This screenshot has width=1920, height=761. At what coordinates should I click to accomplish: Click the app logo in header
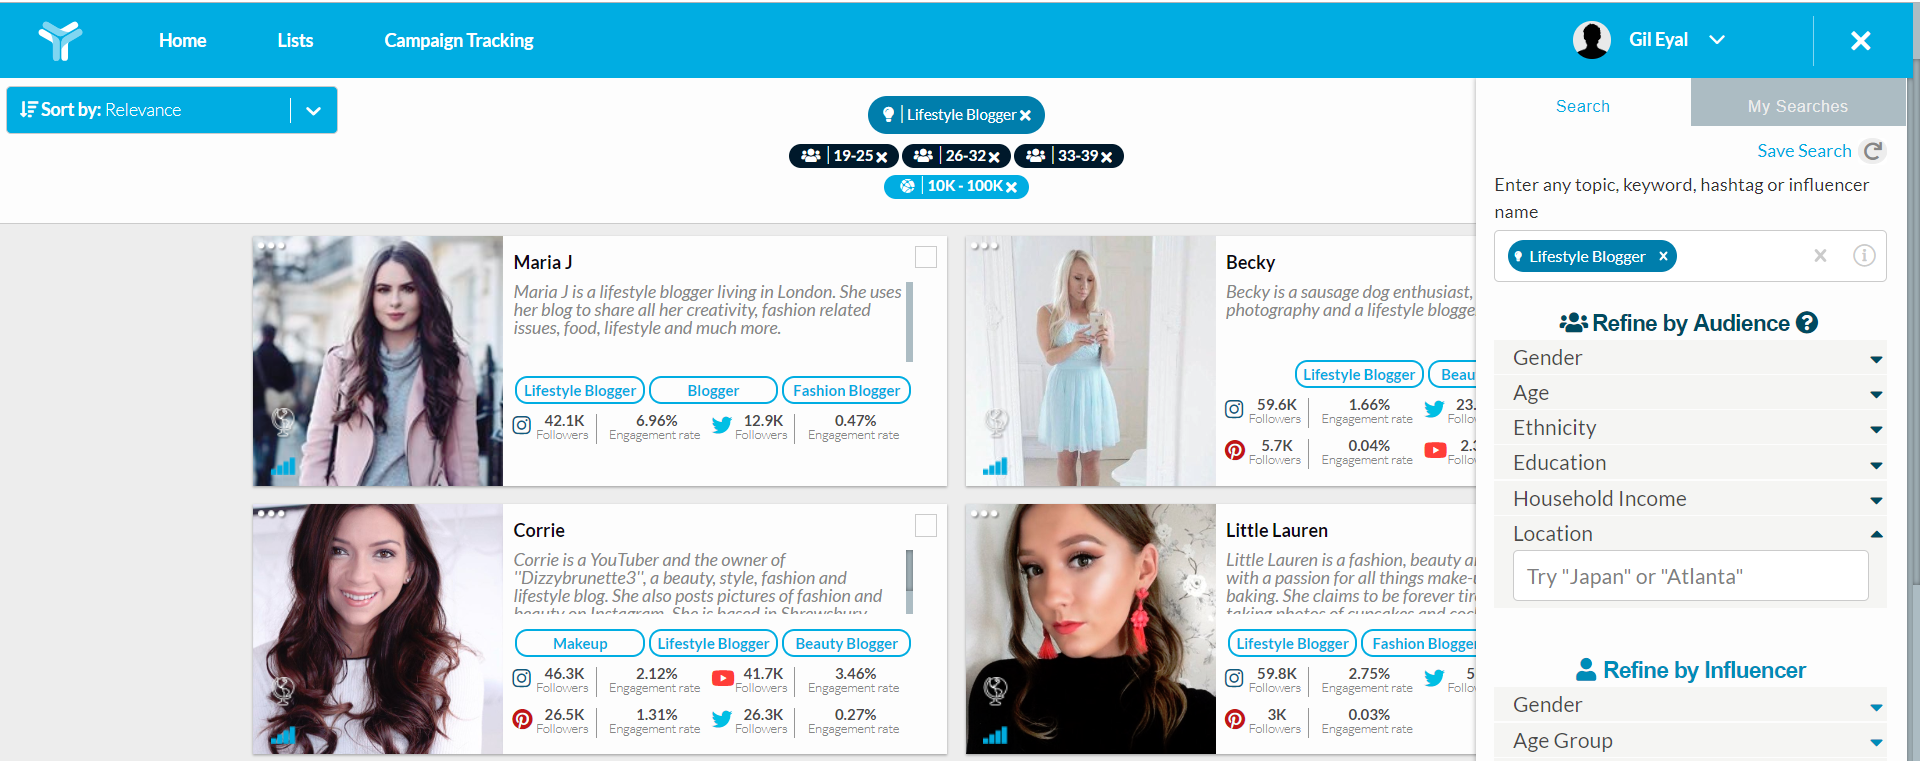tap(60, 40)
